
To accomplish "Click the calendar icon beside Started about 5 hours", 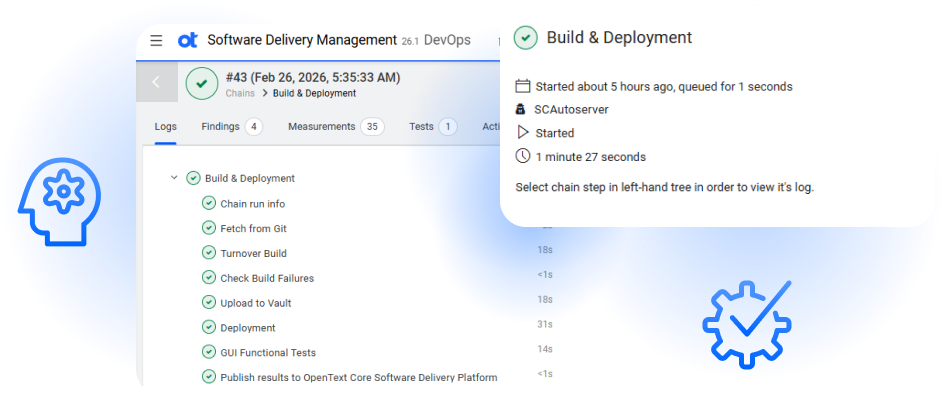I will (x=523, y=86).
